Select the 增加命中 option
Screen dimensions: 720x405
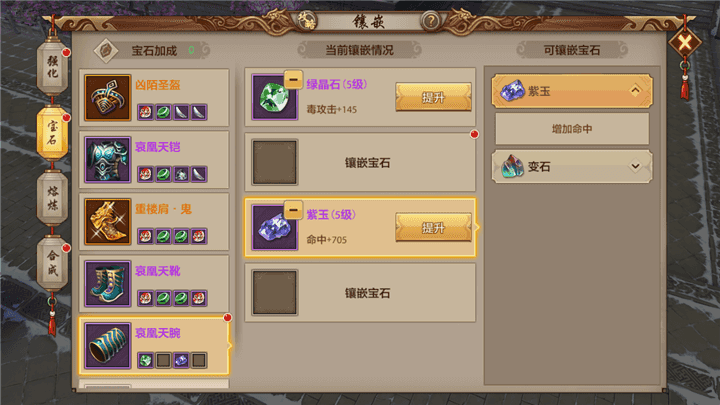[572, 129]
